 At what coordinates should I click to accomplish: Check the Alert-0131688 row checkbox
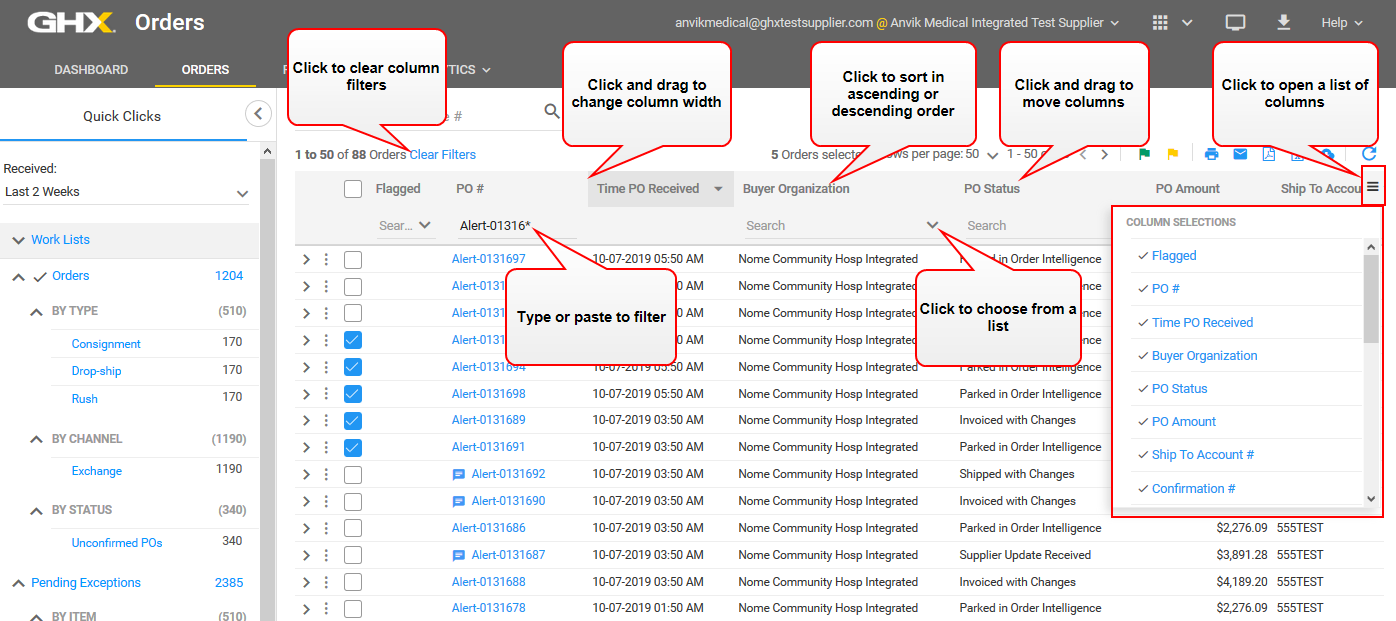[353, 582]
